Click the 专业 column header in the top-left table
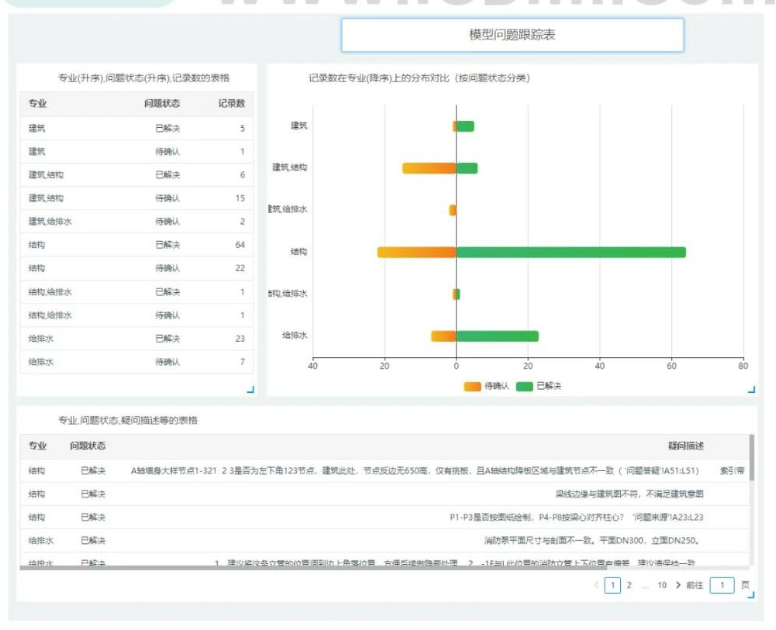Screen dimensions: 776x630 [x=38, y=103]
